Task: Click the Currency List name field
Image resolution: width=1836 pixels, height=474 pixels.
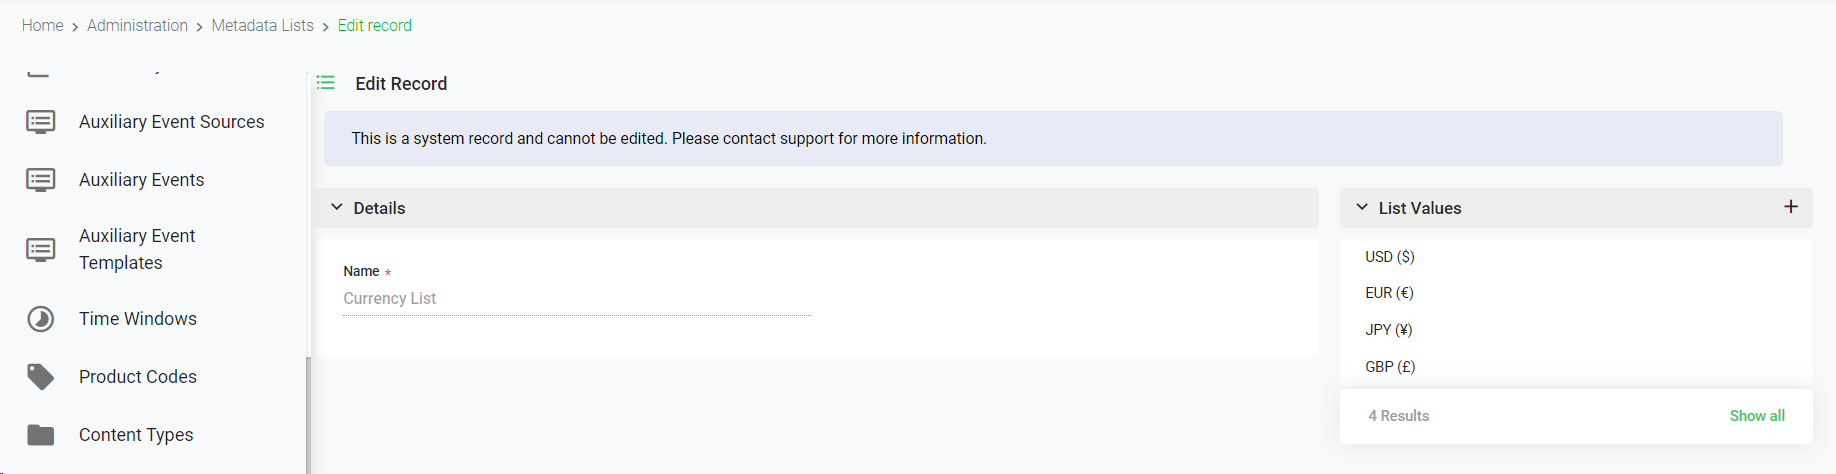Action: pos(576,299)
